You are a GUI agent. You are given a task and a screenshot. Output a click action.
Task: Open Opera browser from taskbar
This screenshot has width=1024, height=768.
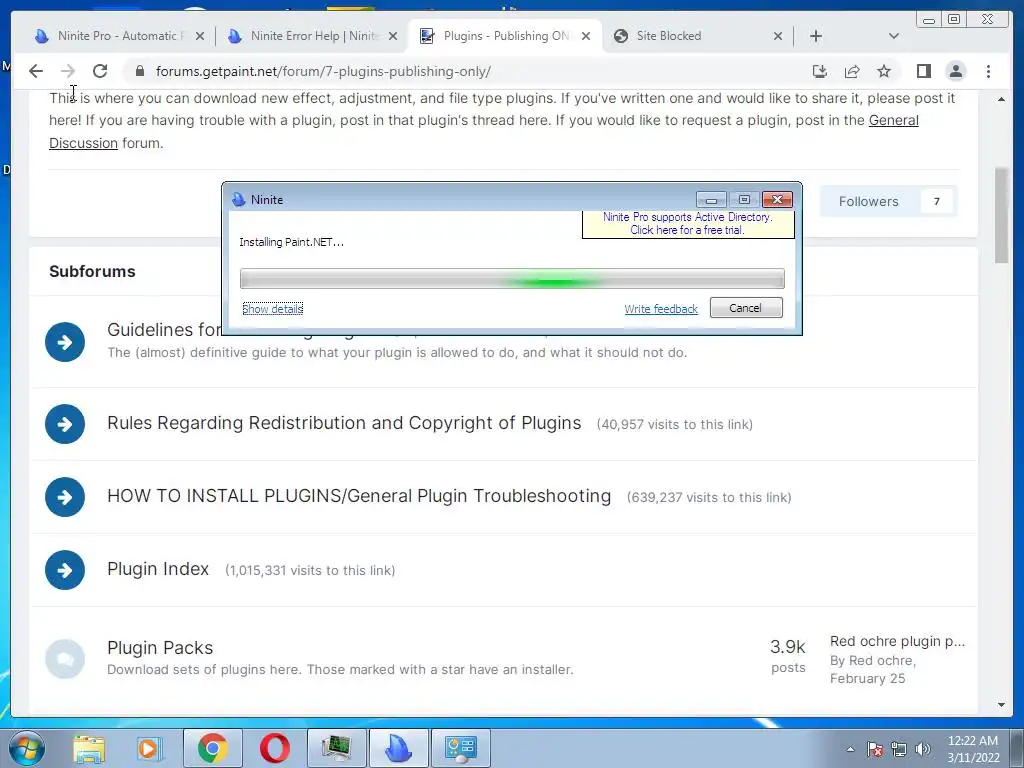pyautogui.click(x=274, y=748)
